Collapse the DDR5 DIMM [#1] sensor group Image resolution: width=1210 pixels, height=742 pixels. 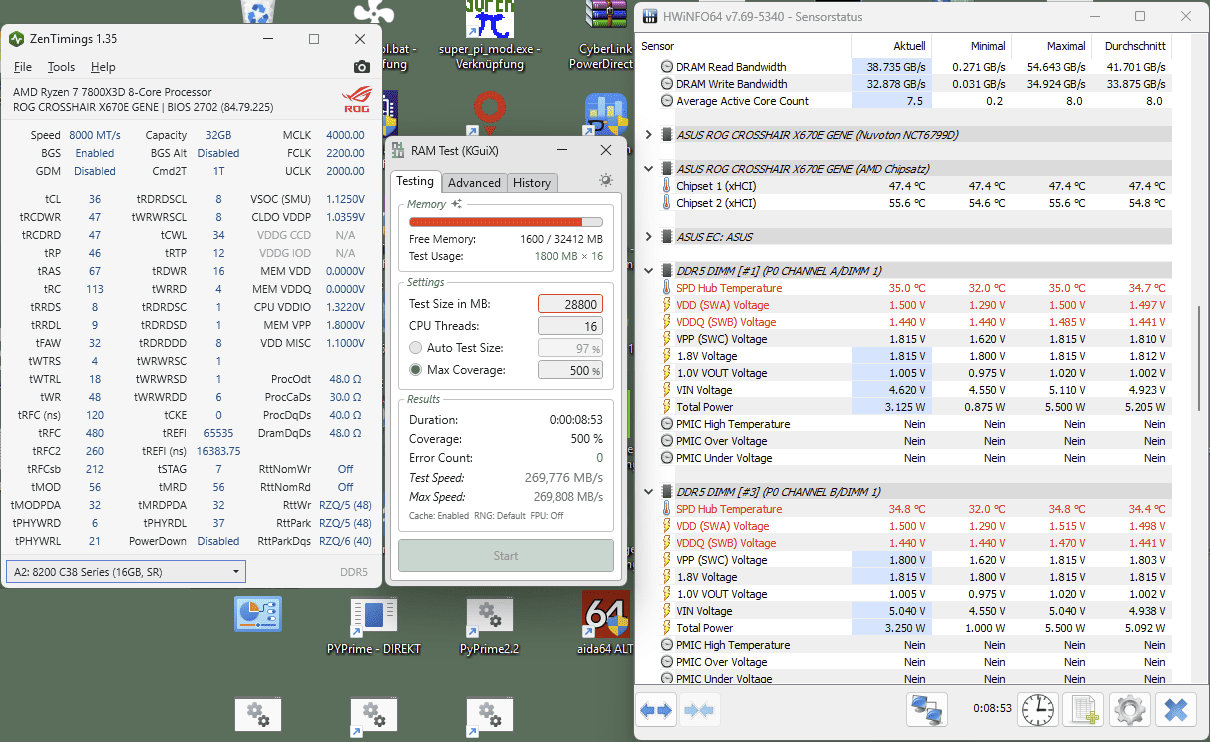coord(648,271)
